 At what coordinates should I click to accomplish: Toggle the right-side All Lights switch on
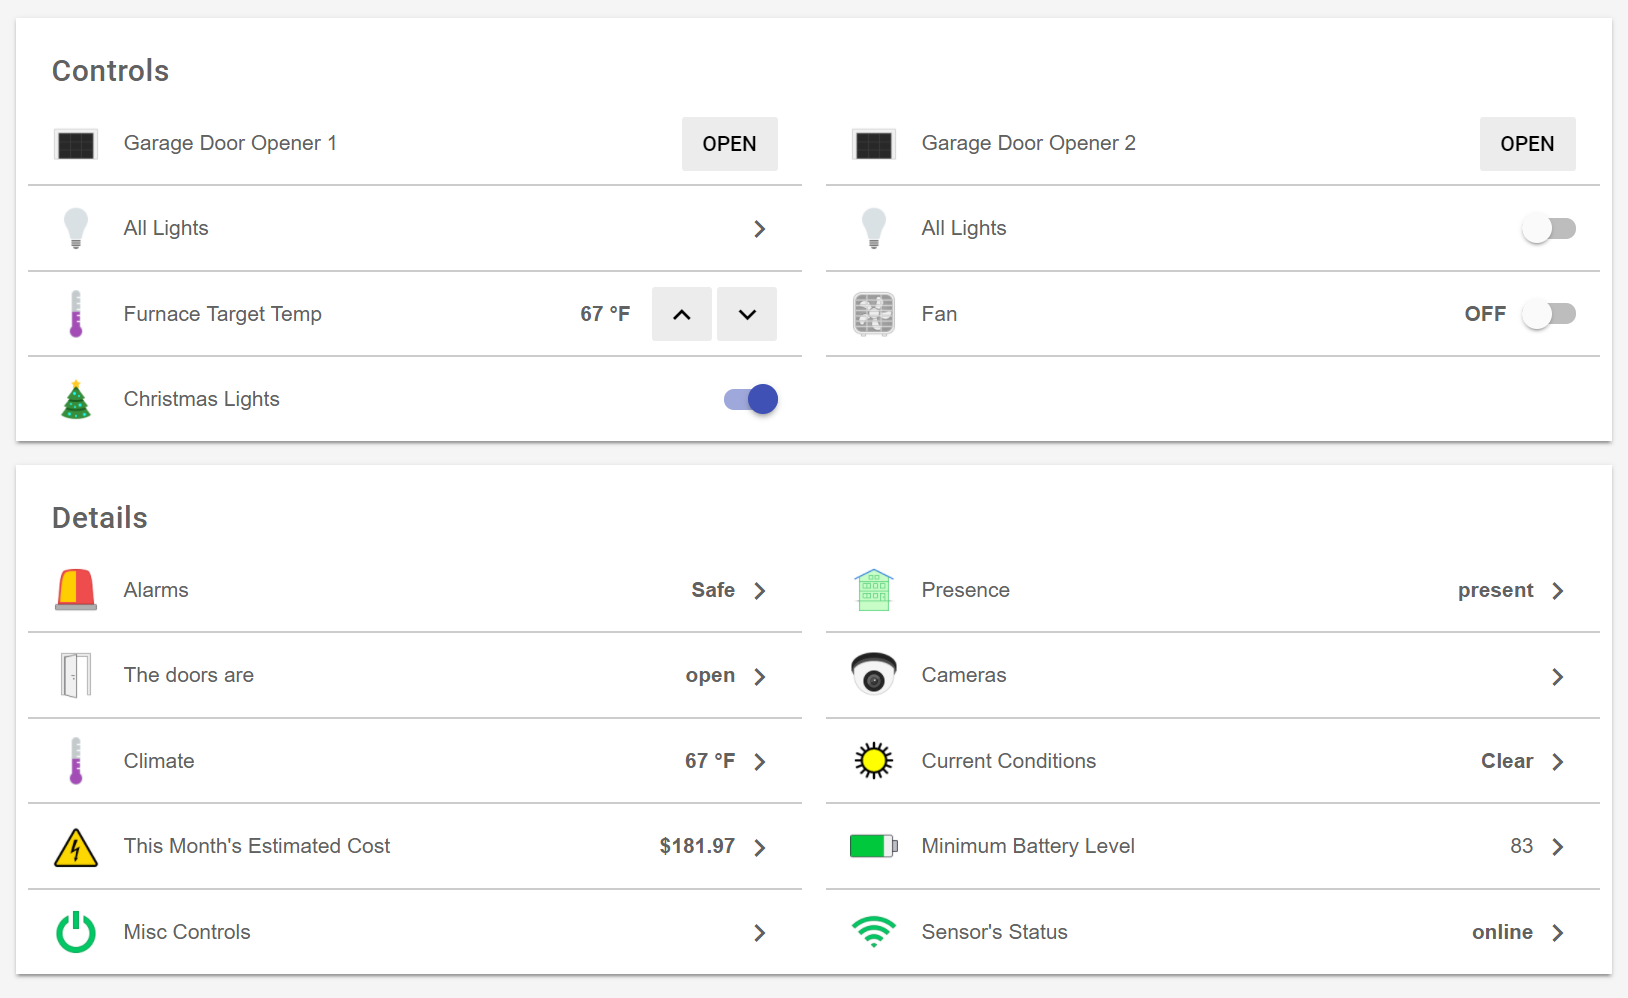pos(1548,229)
